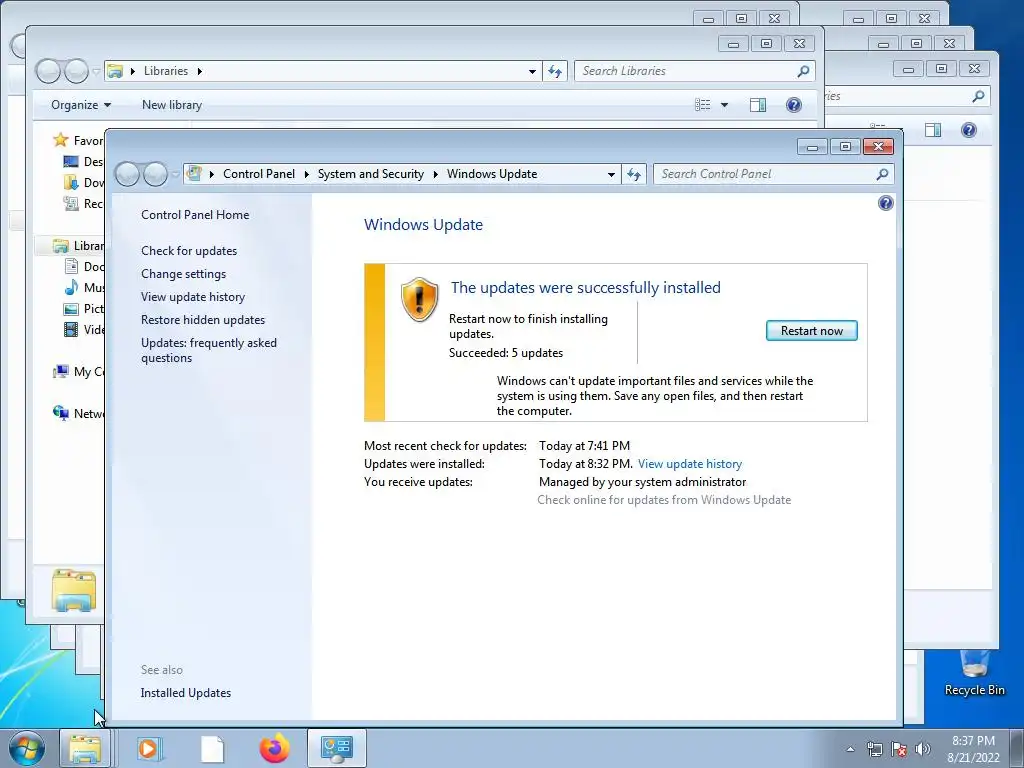Click Back button in Libraries window

click(48, 71)
